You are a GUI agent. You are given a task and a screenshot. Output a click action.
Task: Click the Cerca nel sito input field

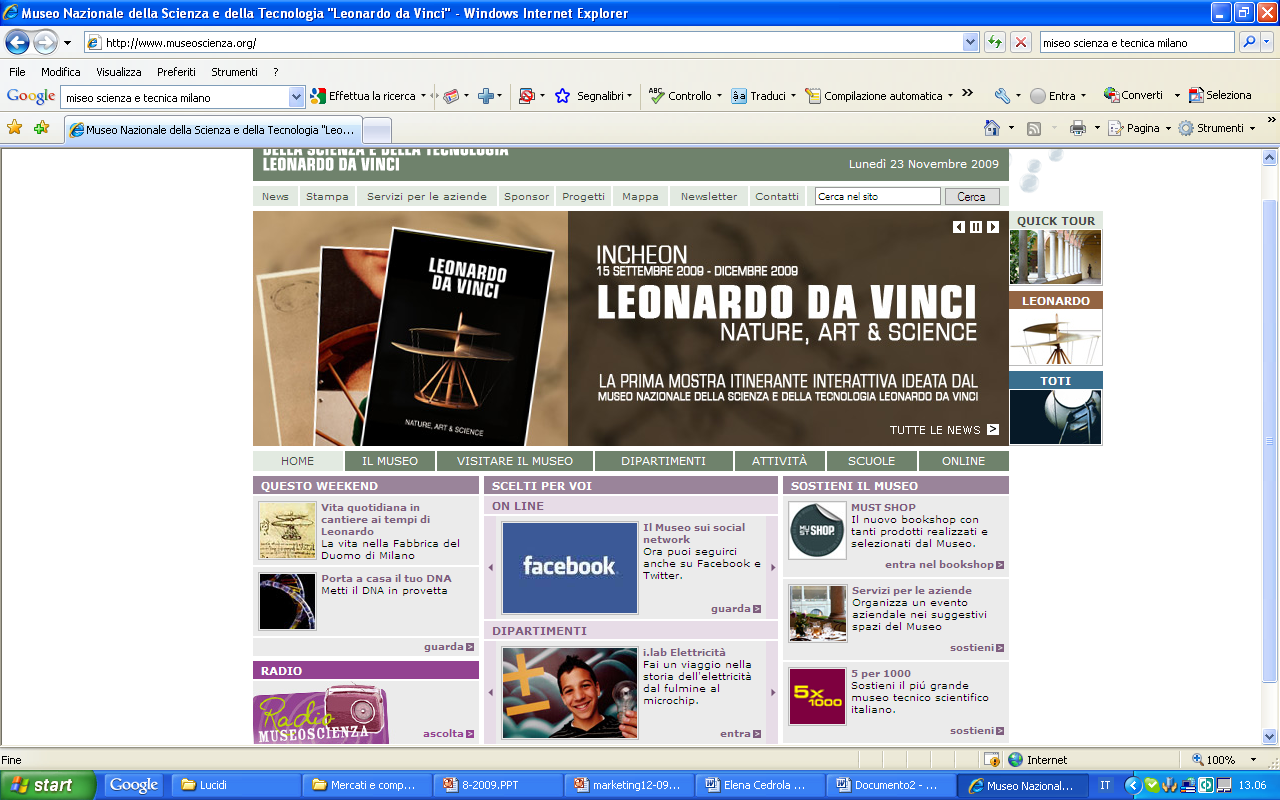coord(877,197)
